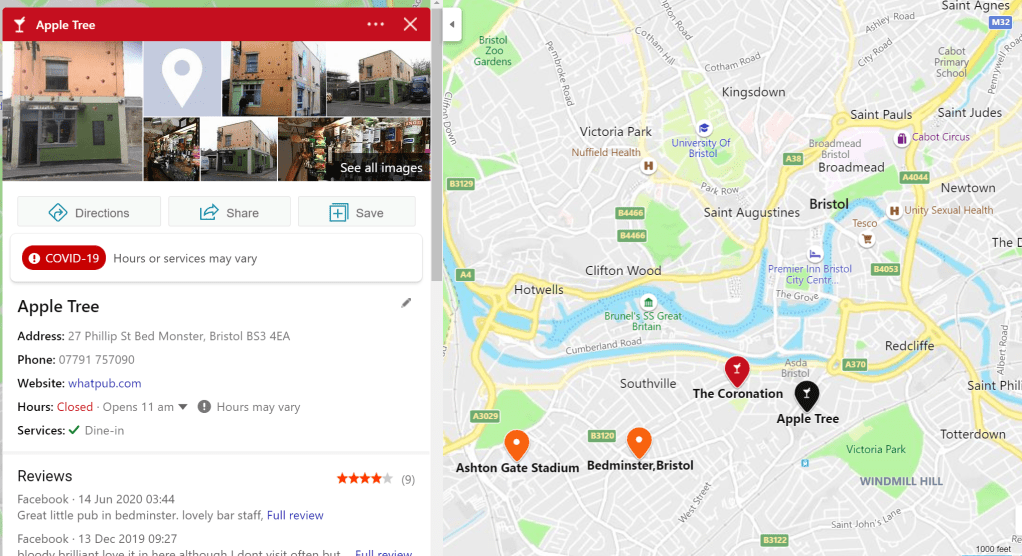Viewport: 1022px width, 556px height.
Task: Get Directions to Apple Tree
Action: tap(89, 212)
